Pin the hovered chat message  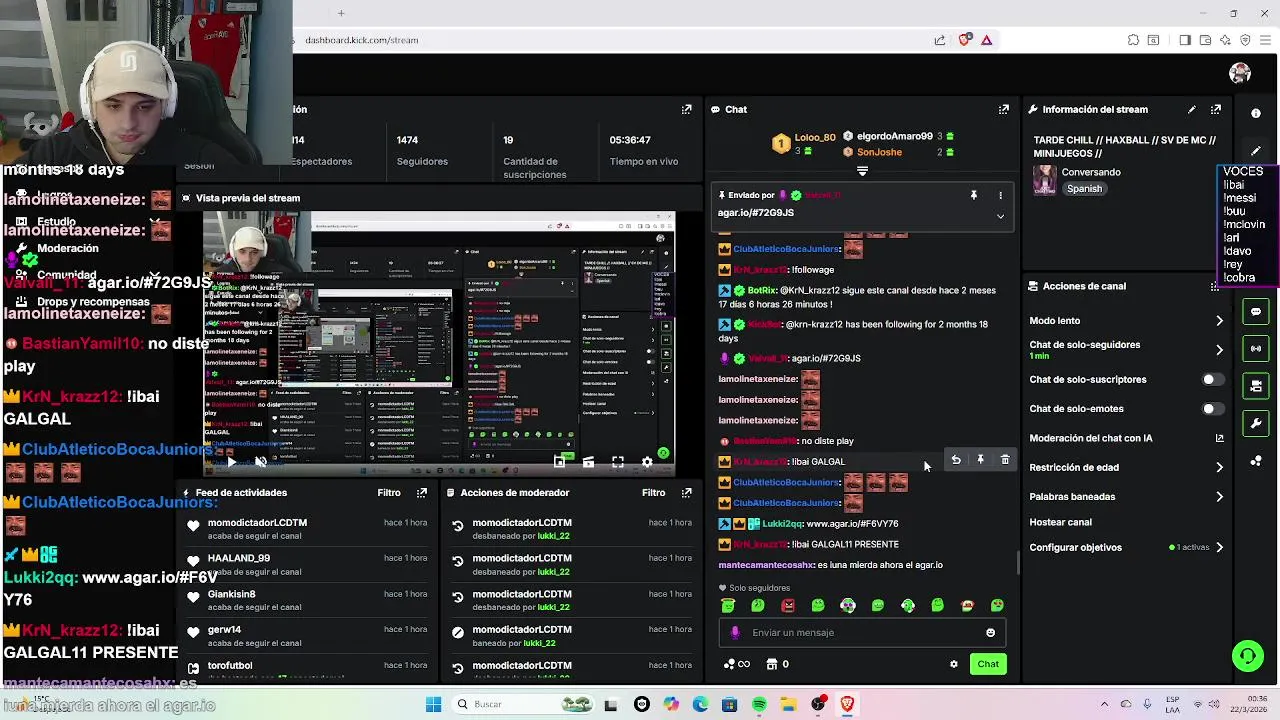coord(980,460)
